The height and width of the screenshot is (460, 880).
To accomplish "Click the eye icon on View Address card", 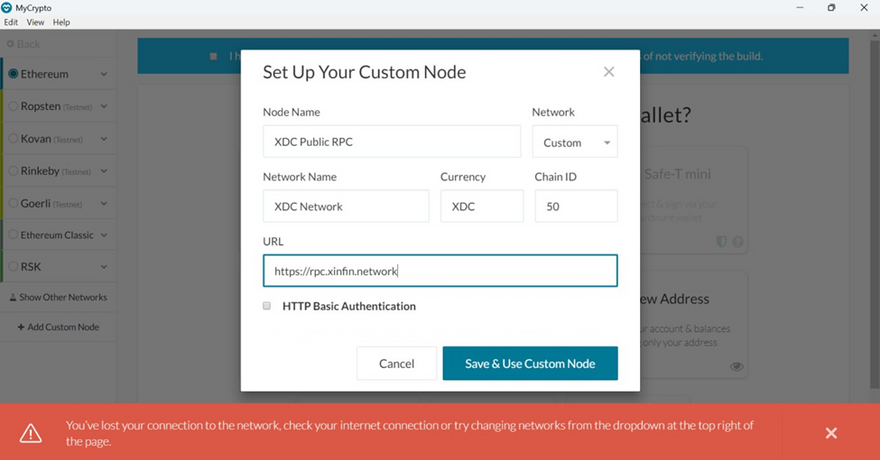I will [x=736, y=366].
